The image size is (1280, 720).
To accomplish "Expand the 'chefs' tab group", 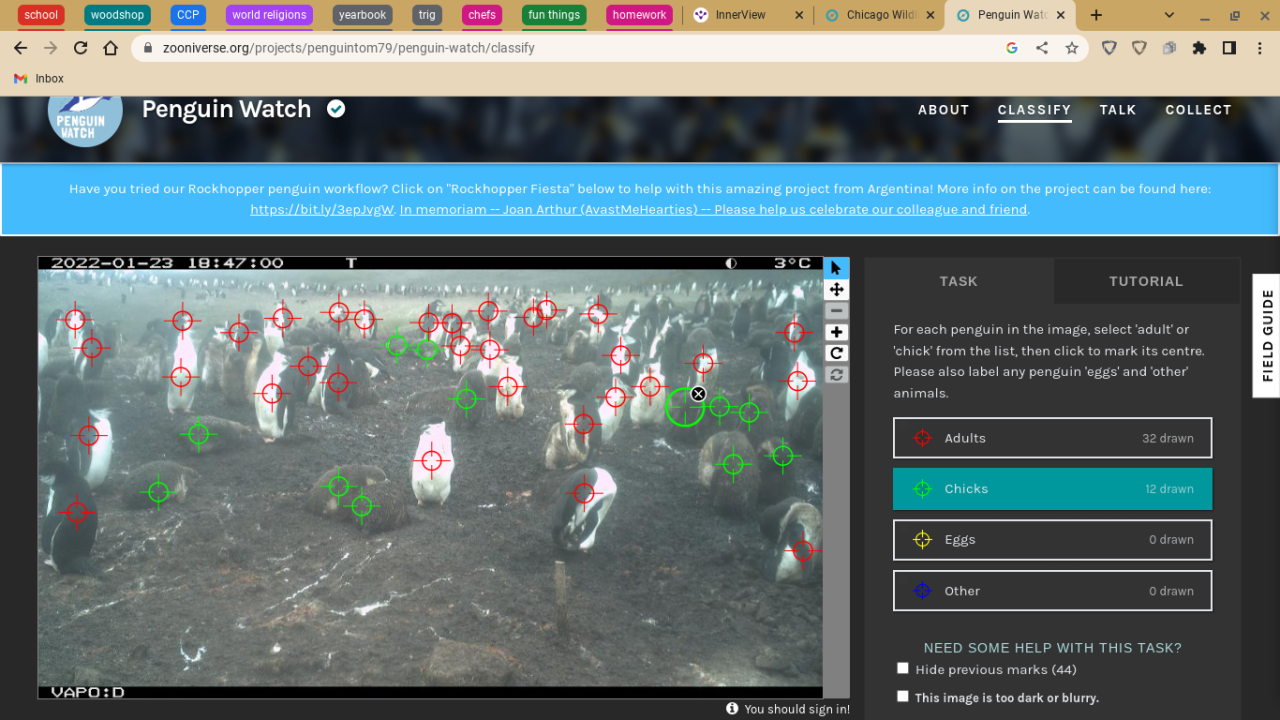I will coord(482,15).
